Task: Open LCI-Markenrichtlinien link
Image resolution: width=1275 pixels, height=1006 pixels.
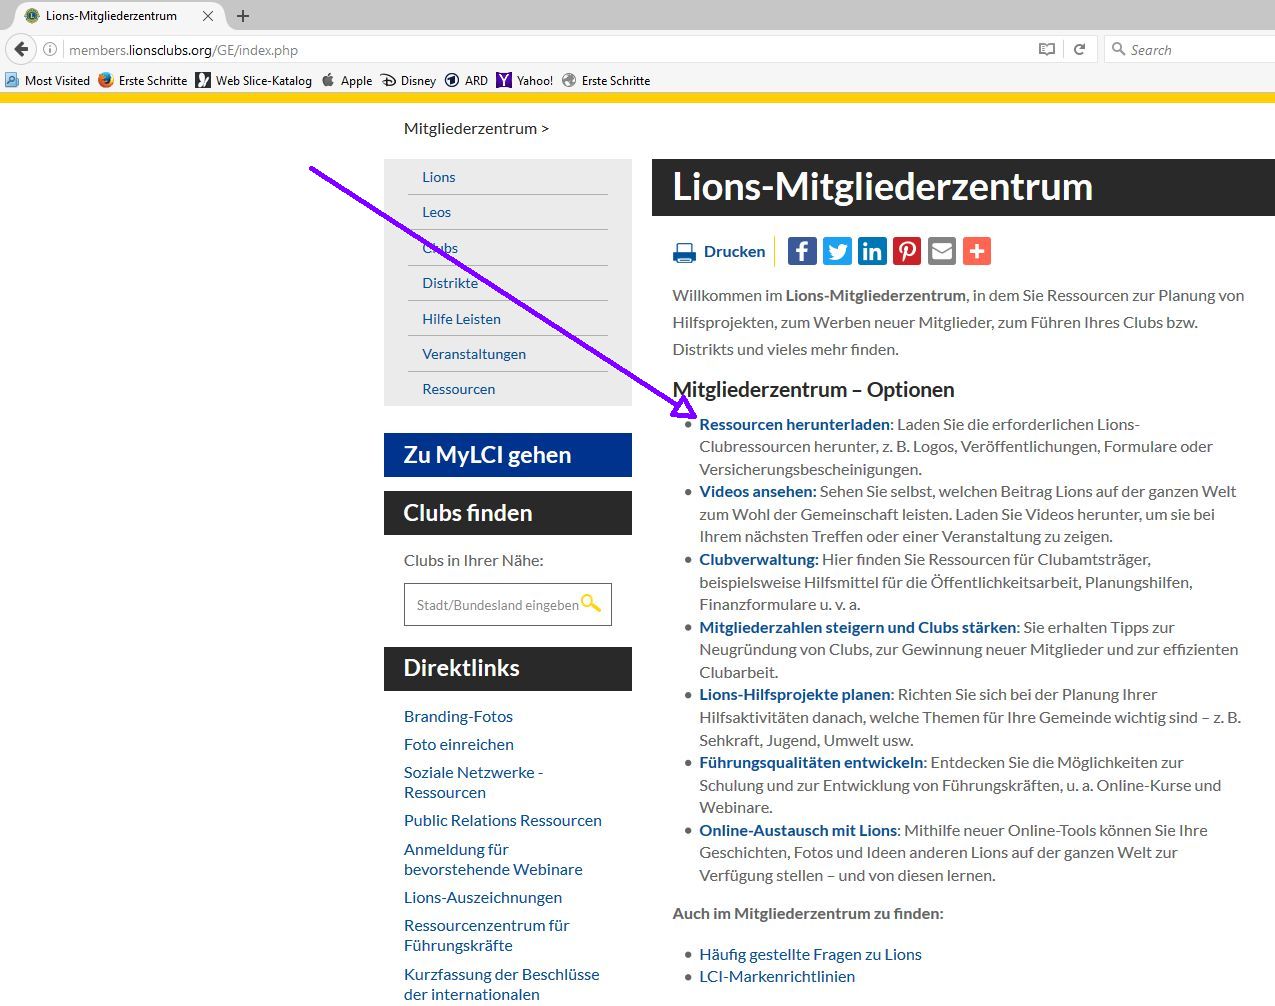Action: coord(777,976)
